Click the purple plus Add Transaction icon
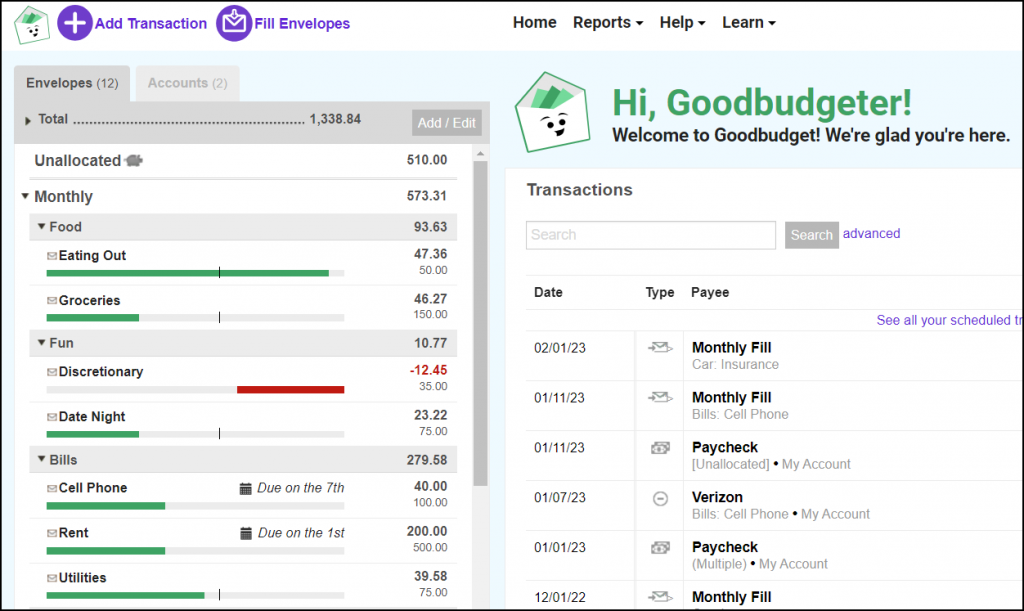This screenshot has width=1024, height=611. 74,23
